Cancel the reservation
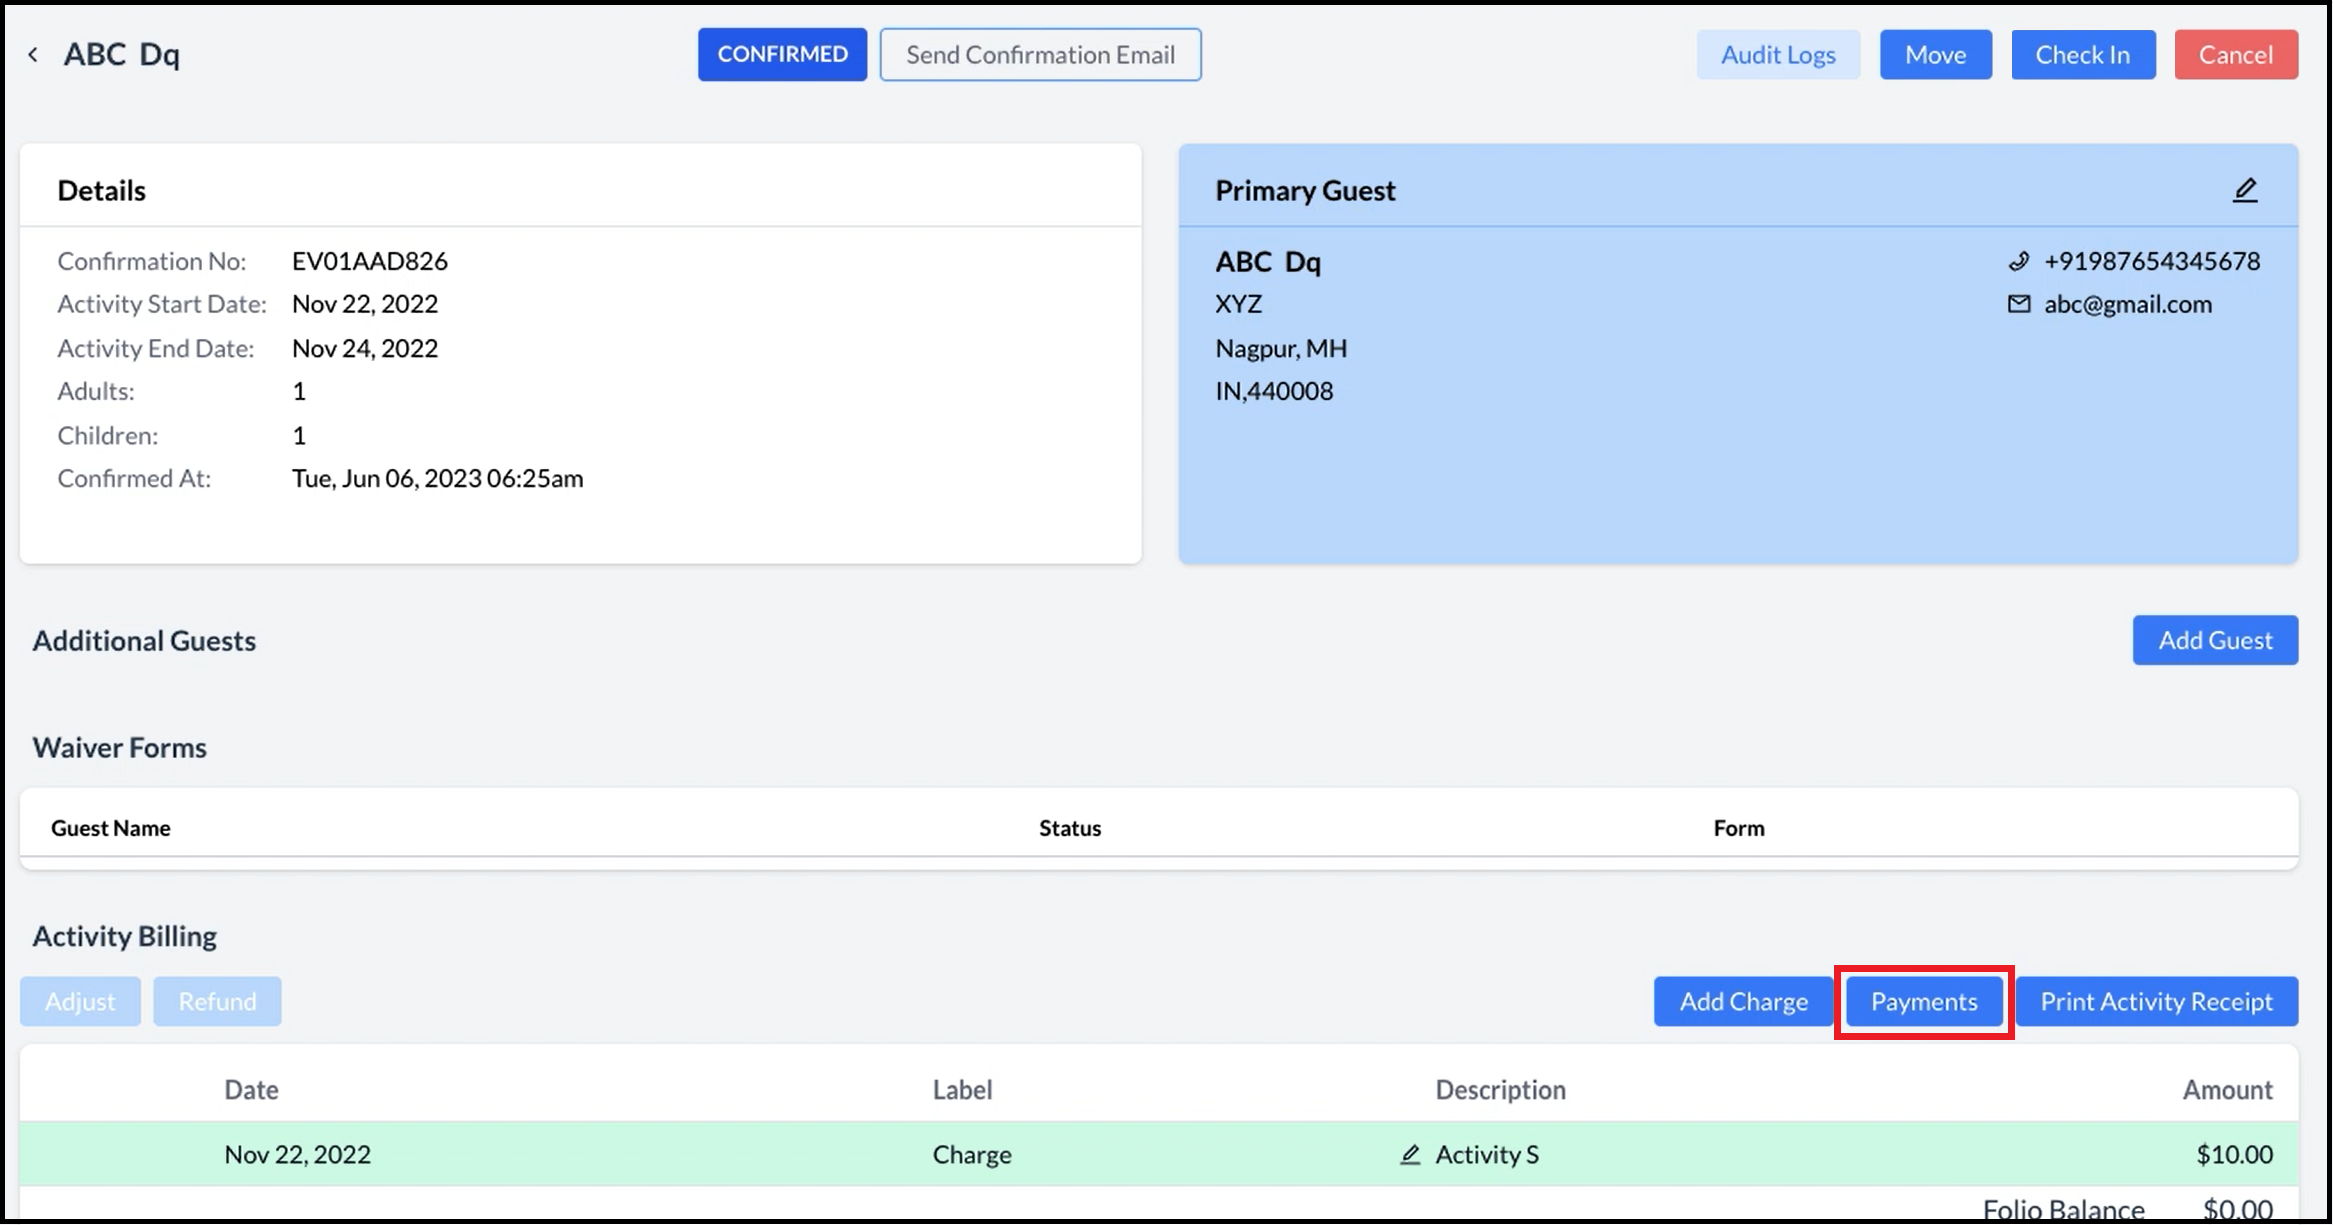 tap(2236, 54)
